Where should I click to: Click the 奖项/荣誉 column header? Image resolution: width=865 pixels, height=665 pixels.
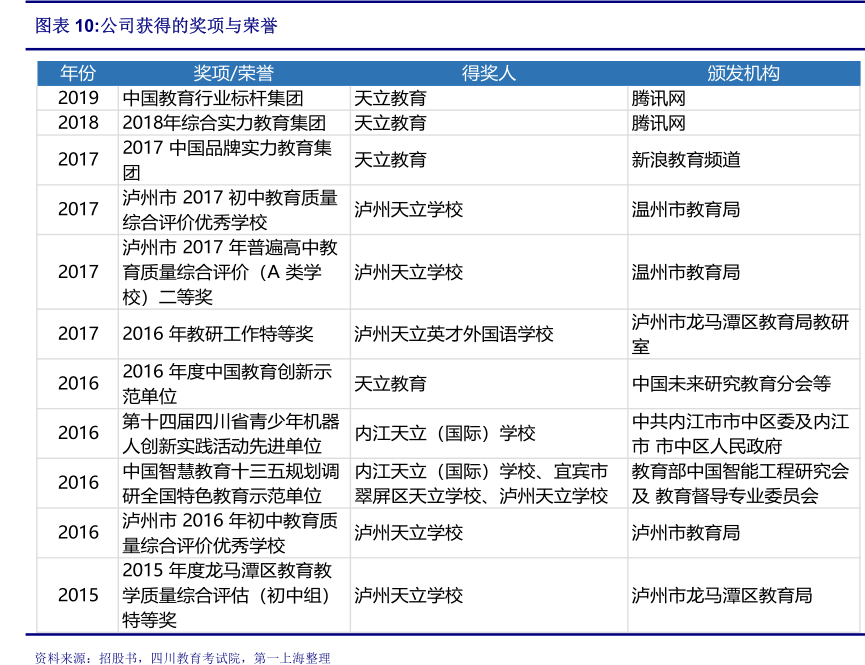pos(233,73)
